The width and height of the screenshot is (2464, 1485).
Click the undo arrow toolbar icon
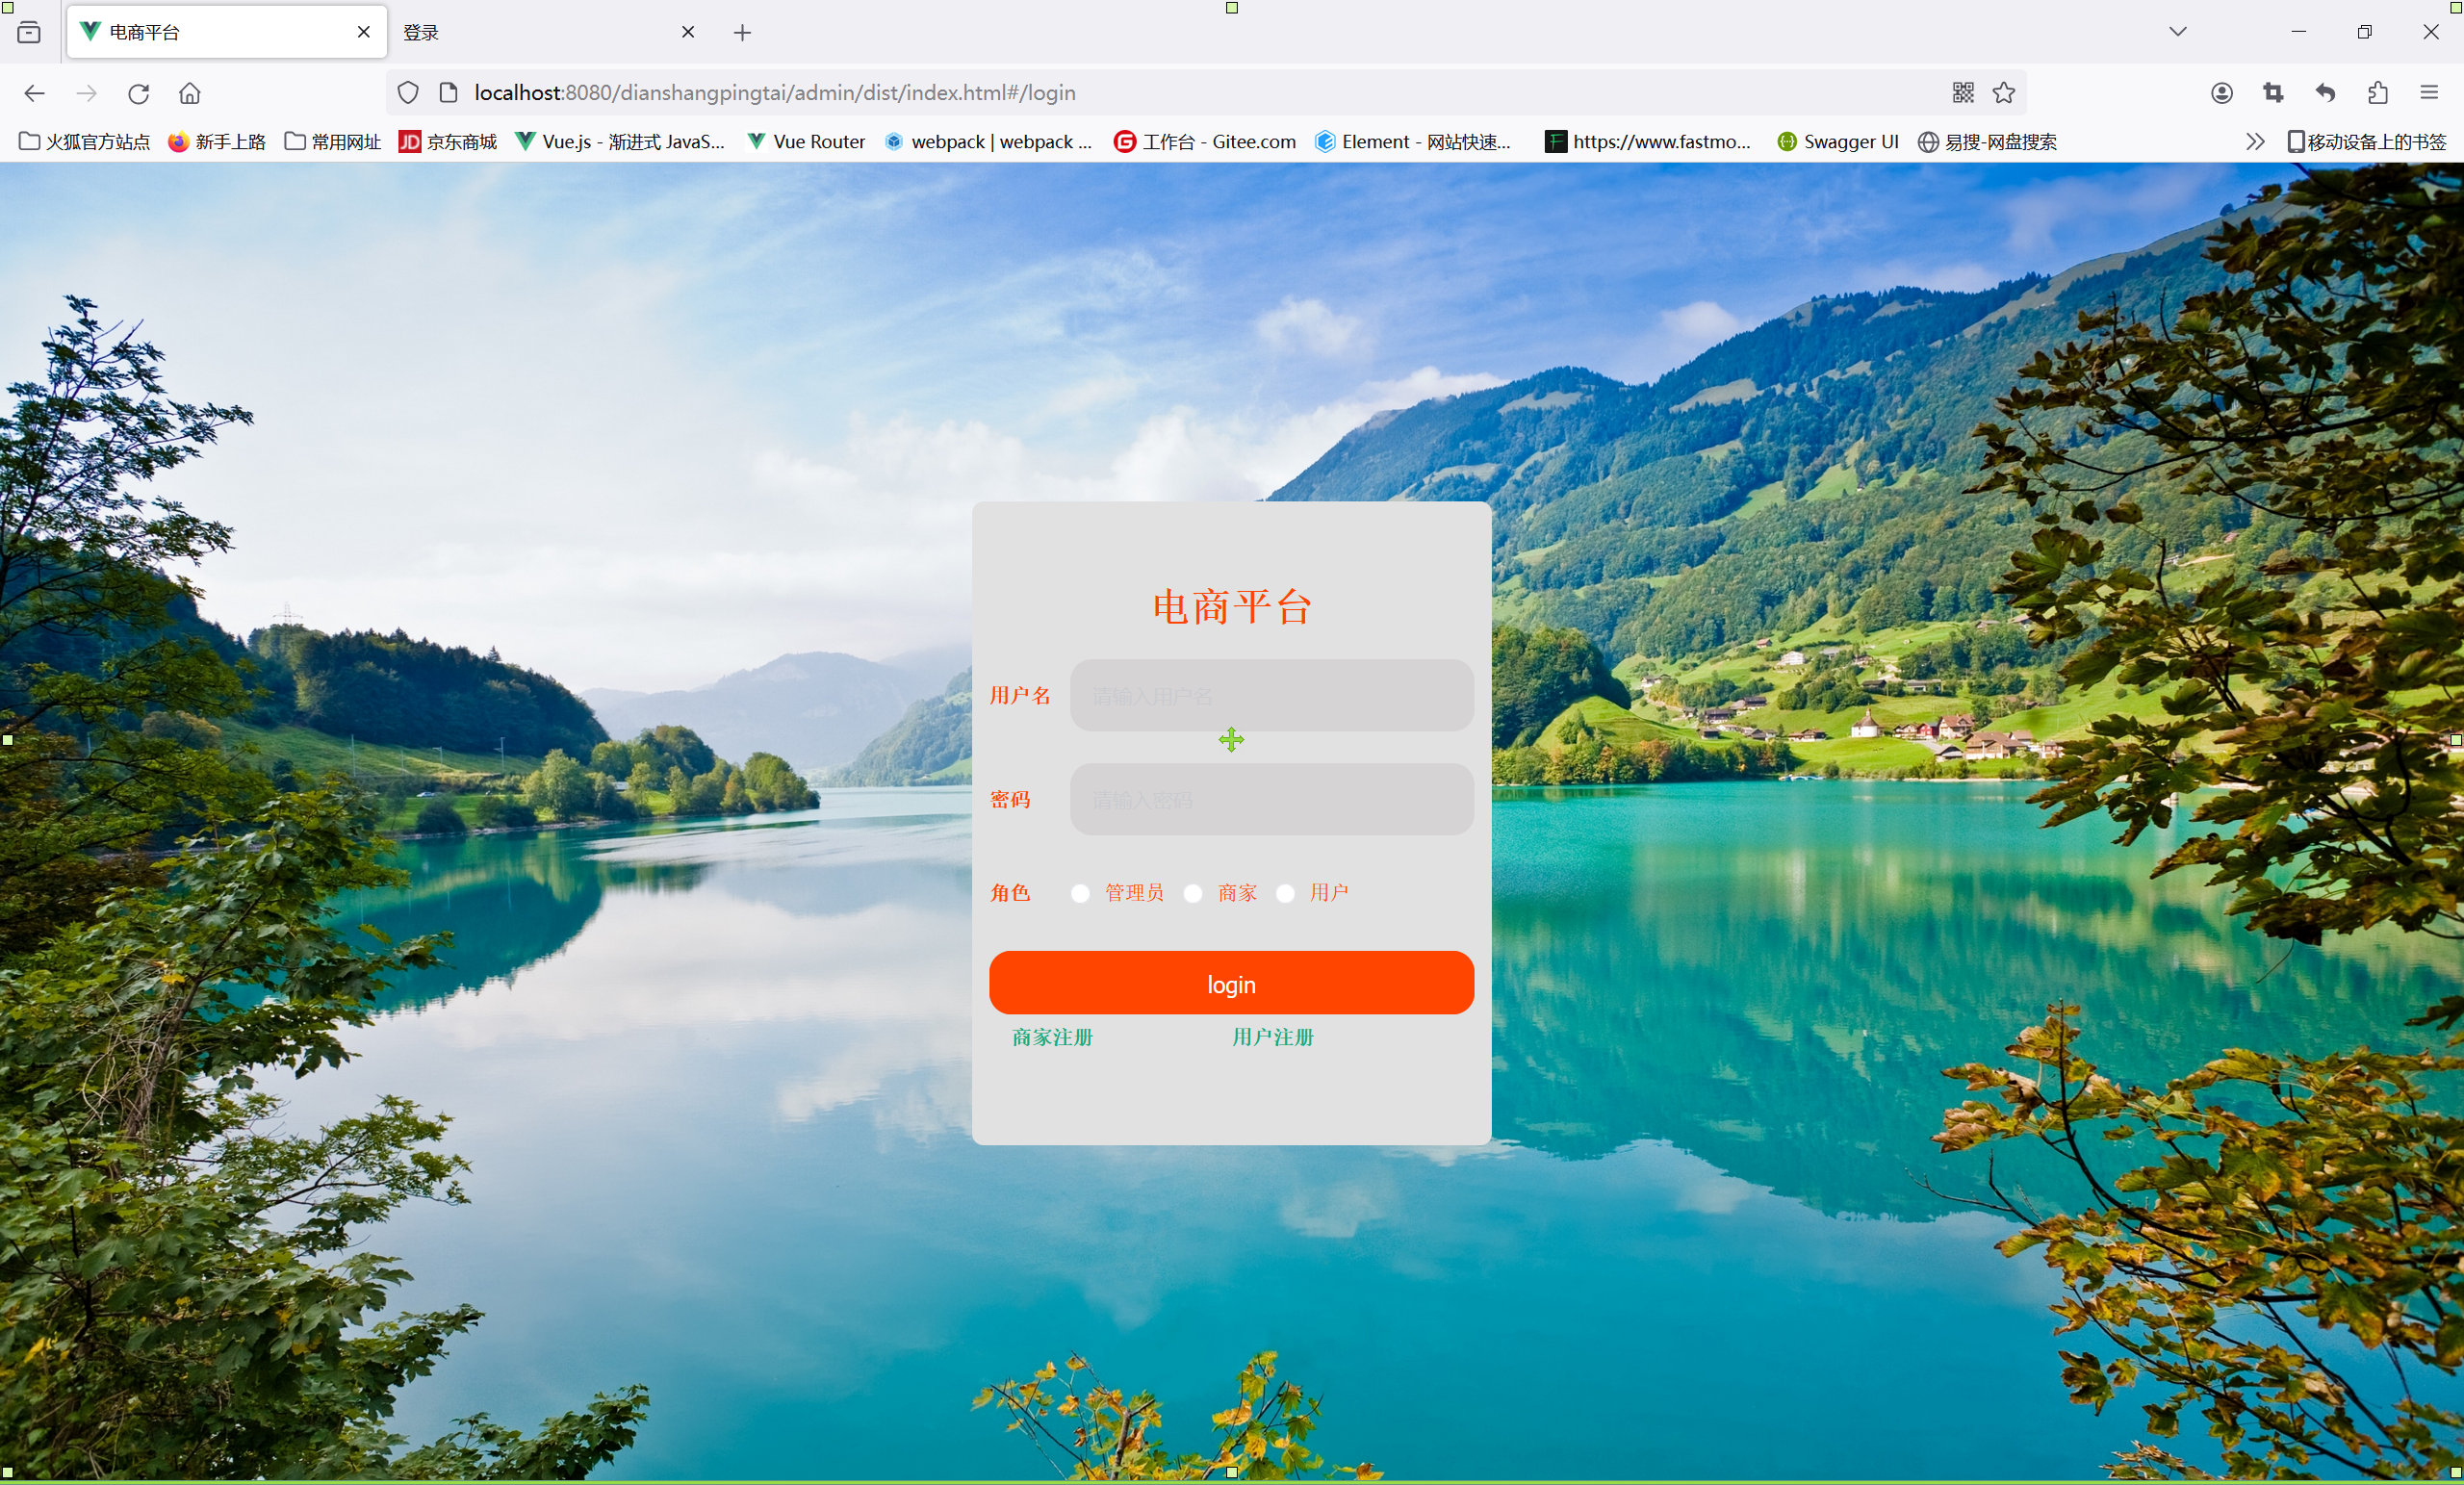(2326, 93)
